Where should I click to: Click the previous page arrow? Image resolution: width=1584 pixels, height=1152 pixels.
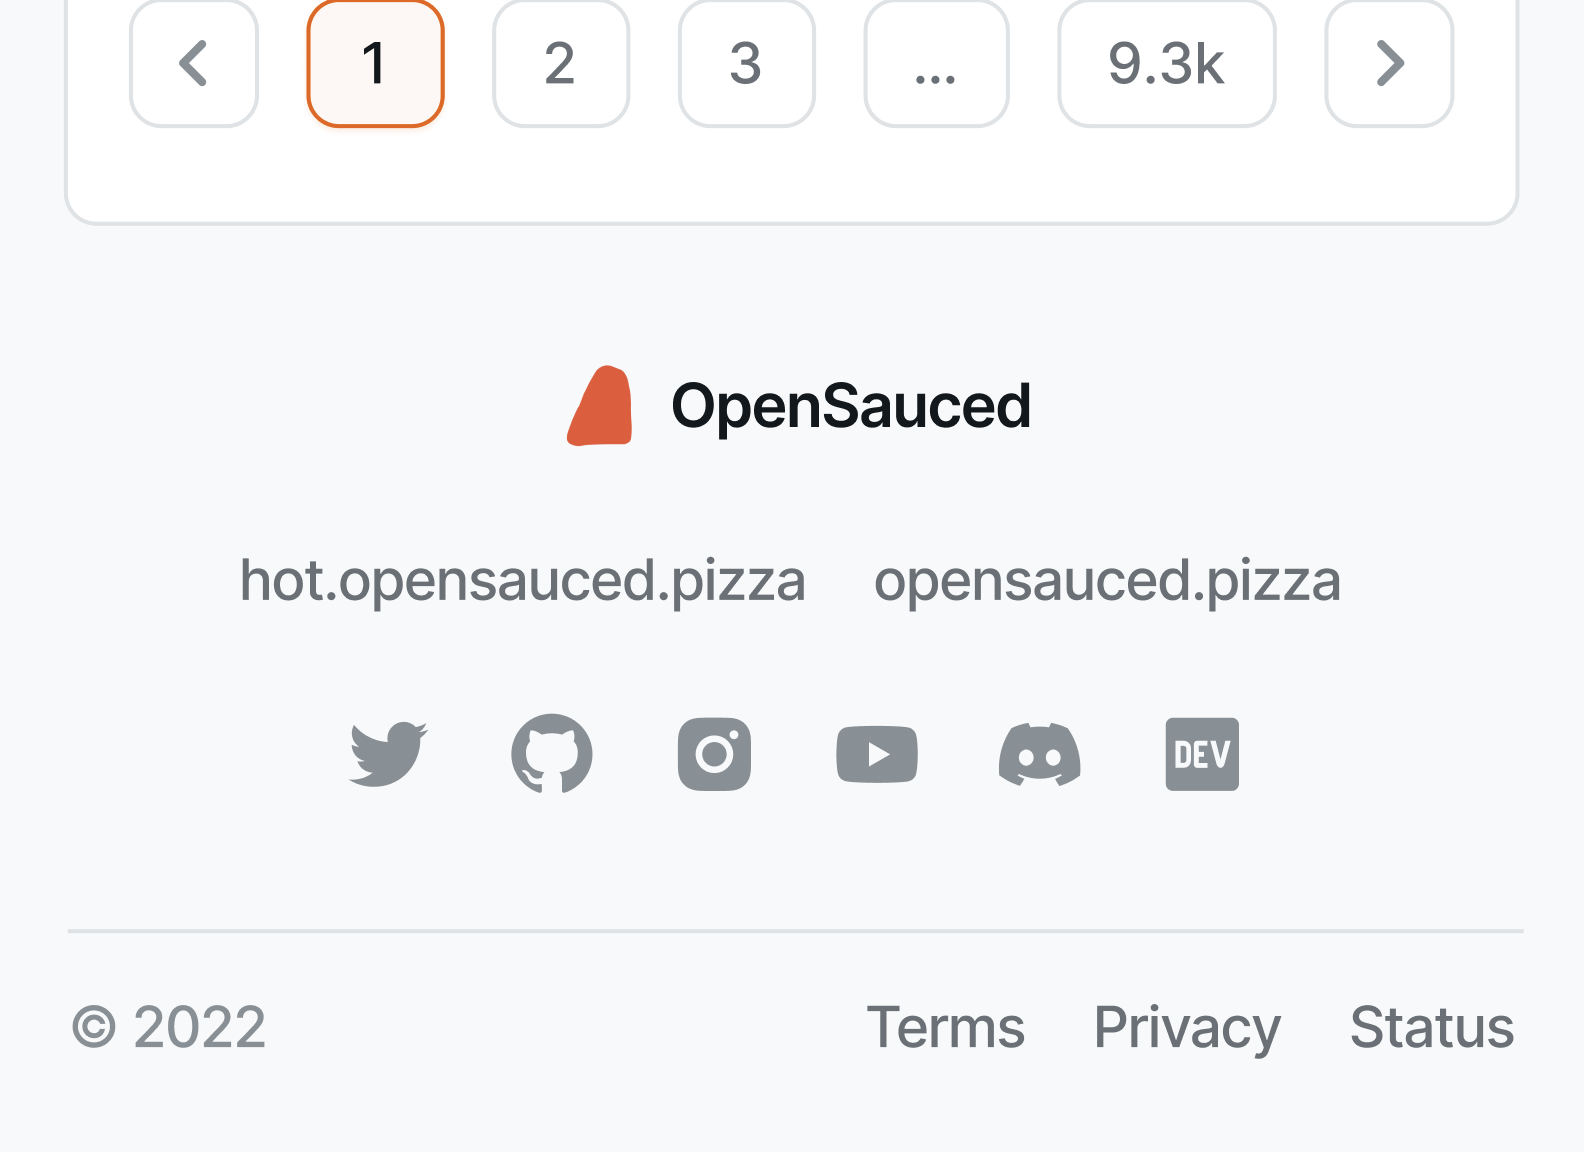pyautogui.click(x=193, y=64)
